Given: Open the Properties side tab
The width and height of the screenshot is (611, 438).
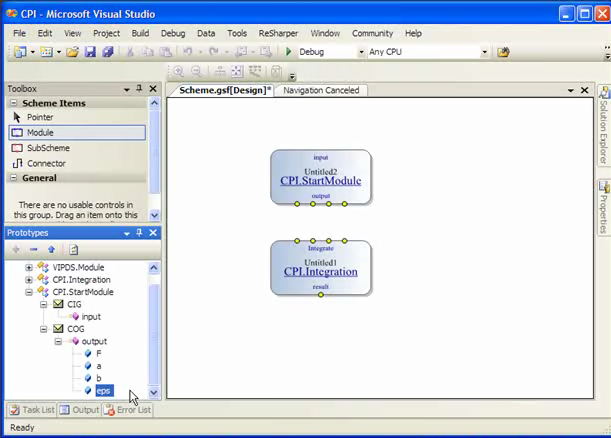Looking at the screenshot, I should (x=604, y=208).
